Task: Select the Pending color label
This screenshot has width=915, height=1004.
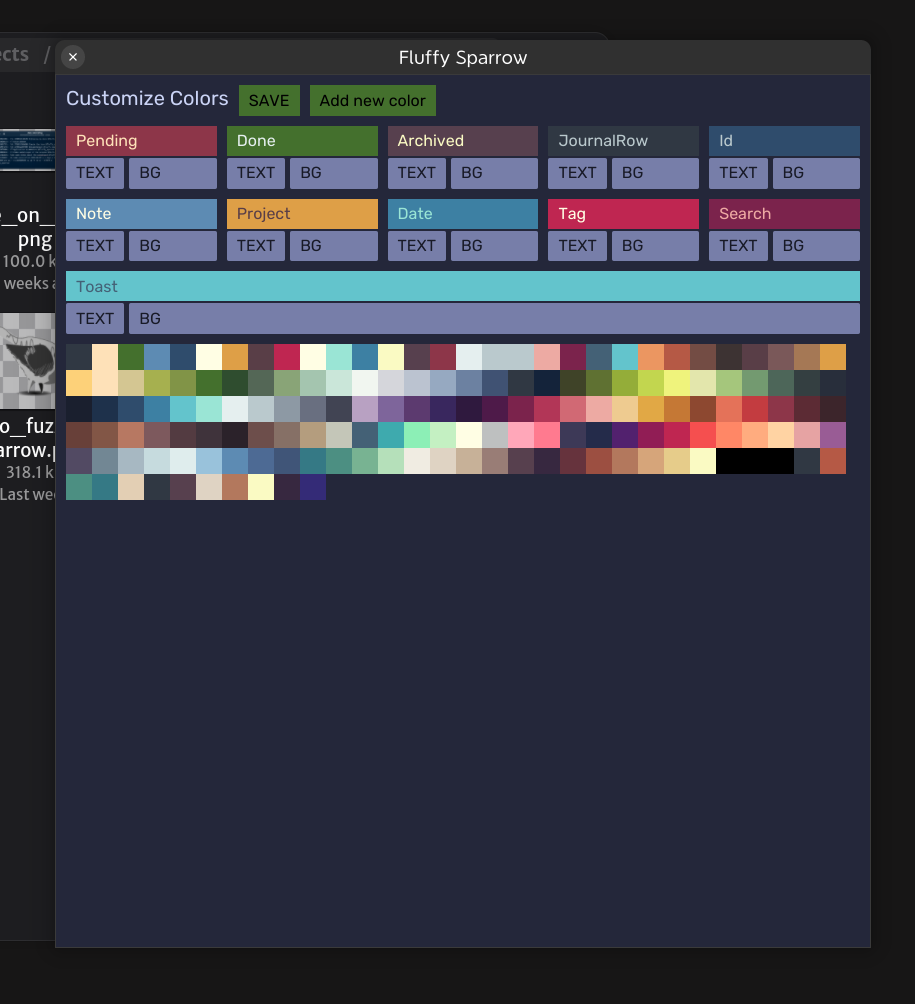Action: point(142,141)
